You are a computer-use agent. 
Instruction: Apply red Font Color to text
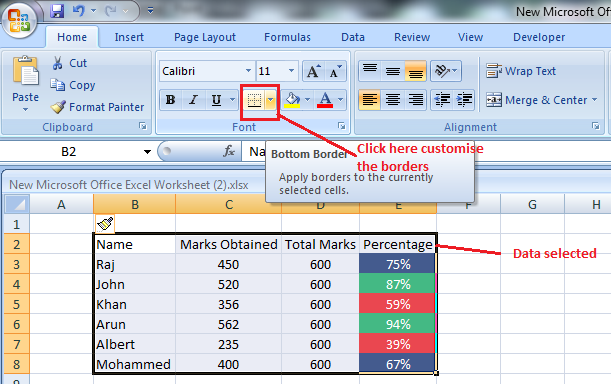point(325,100)
